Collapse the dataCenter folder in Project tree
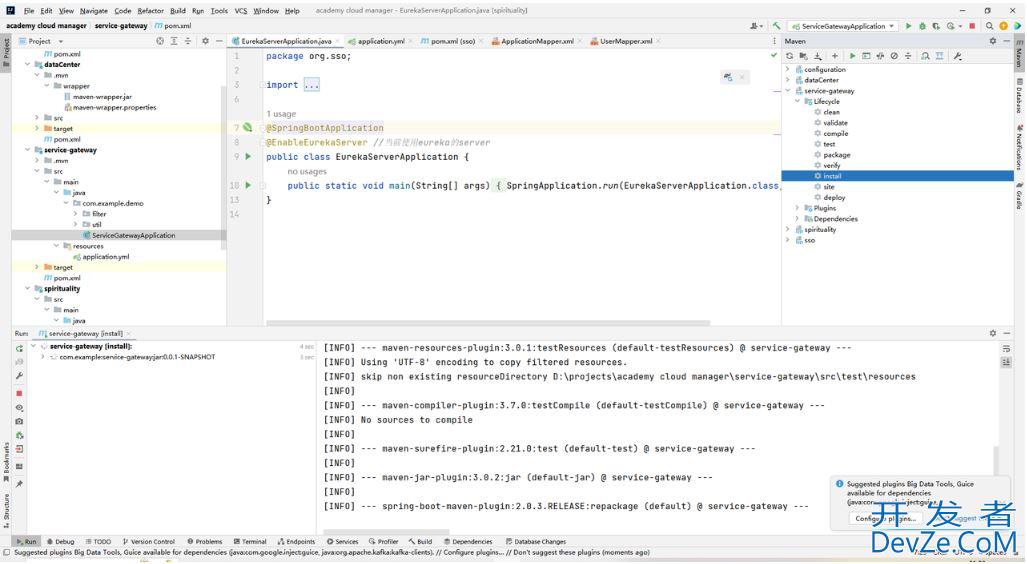 pos(28,65)
